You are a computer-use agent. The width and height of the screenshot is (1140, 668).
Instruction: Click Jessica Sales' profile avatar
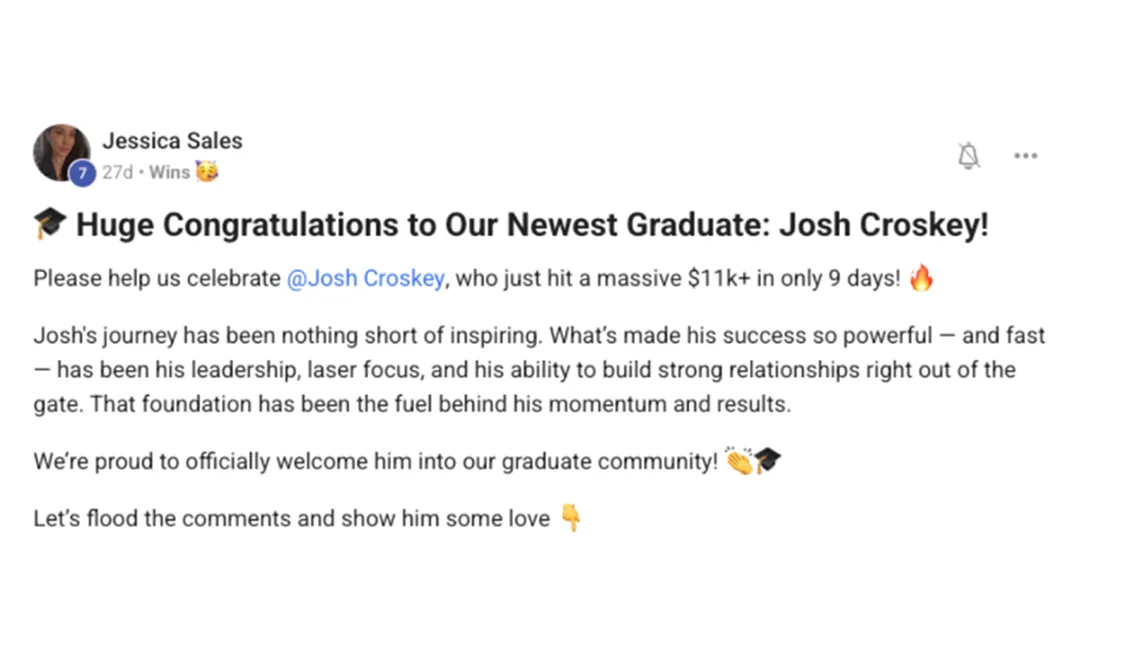pos(61,152)
